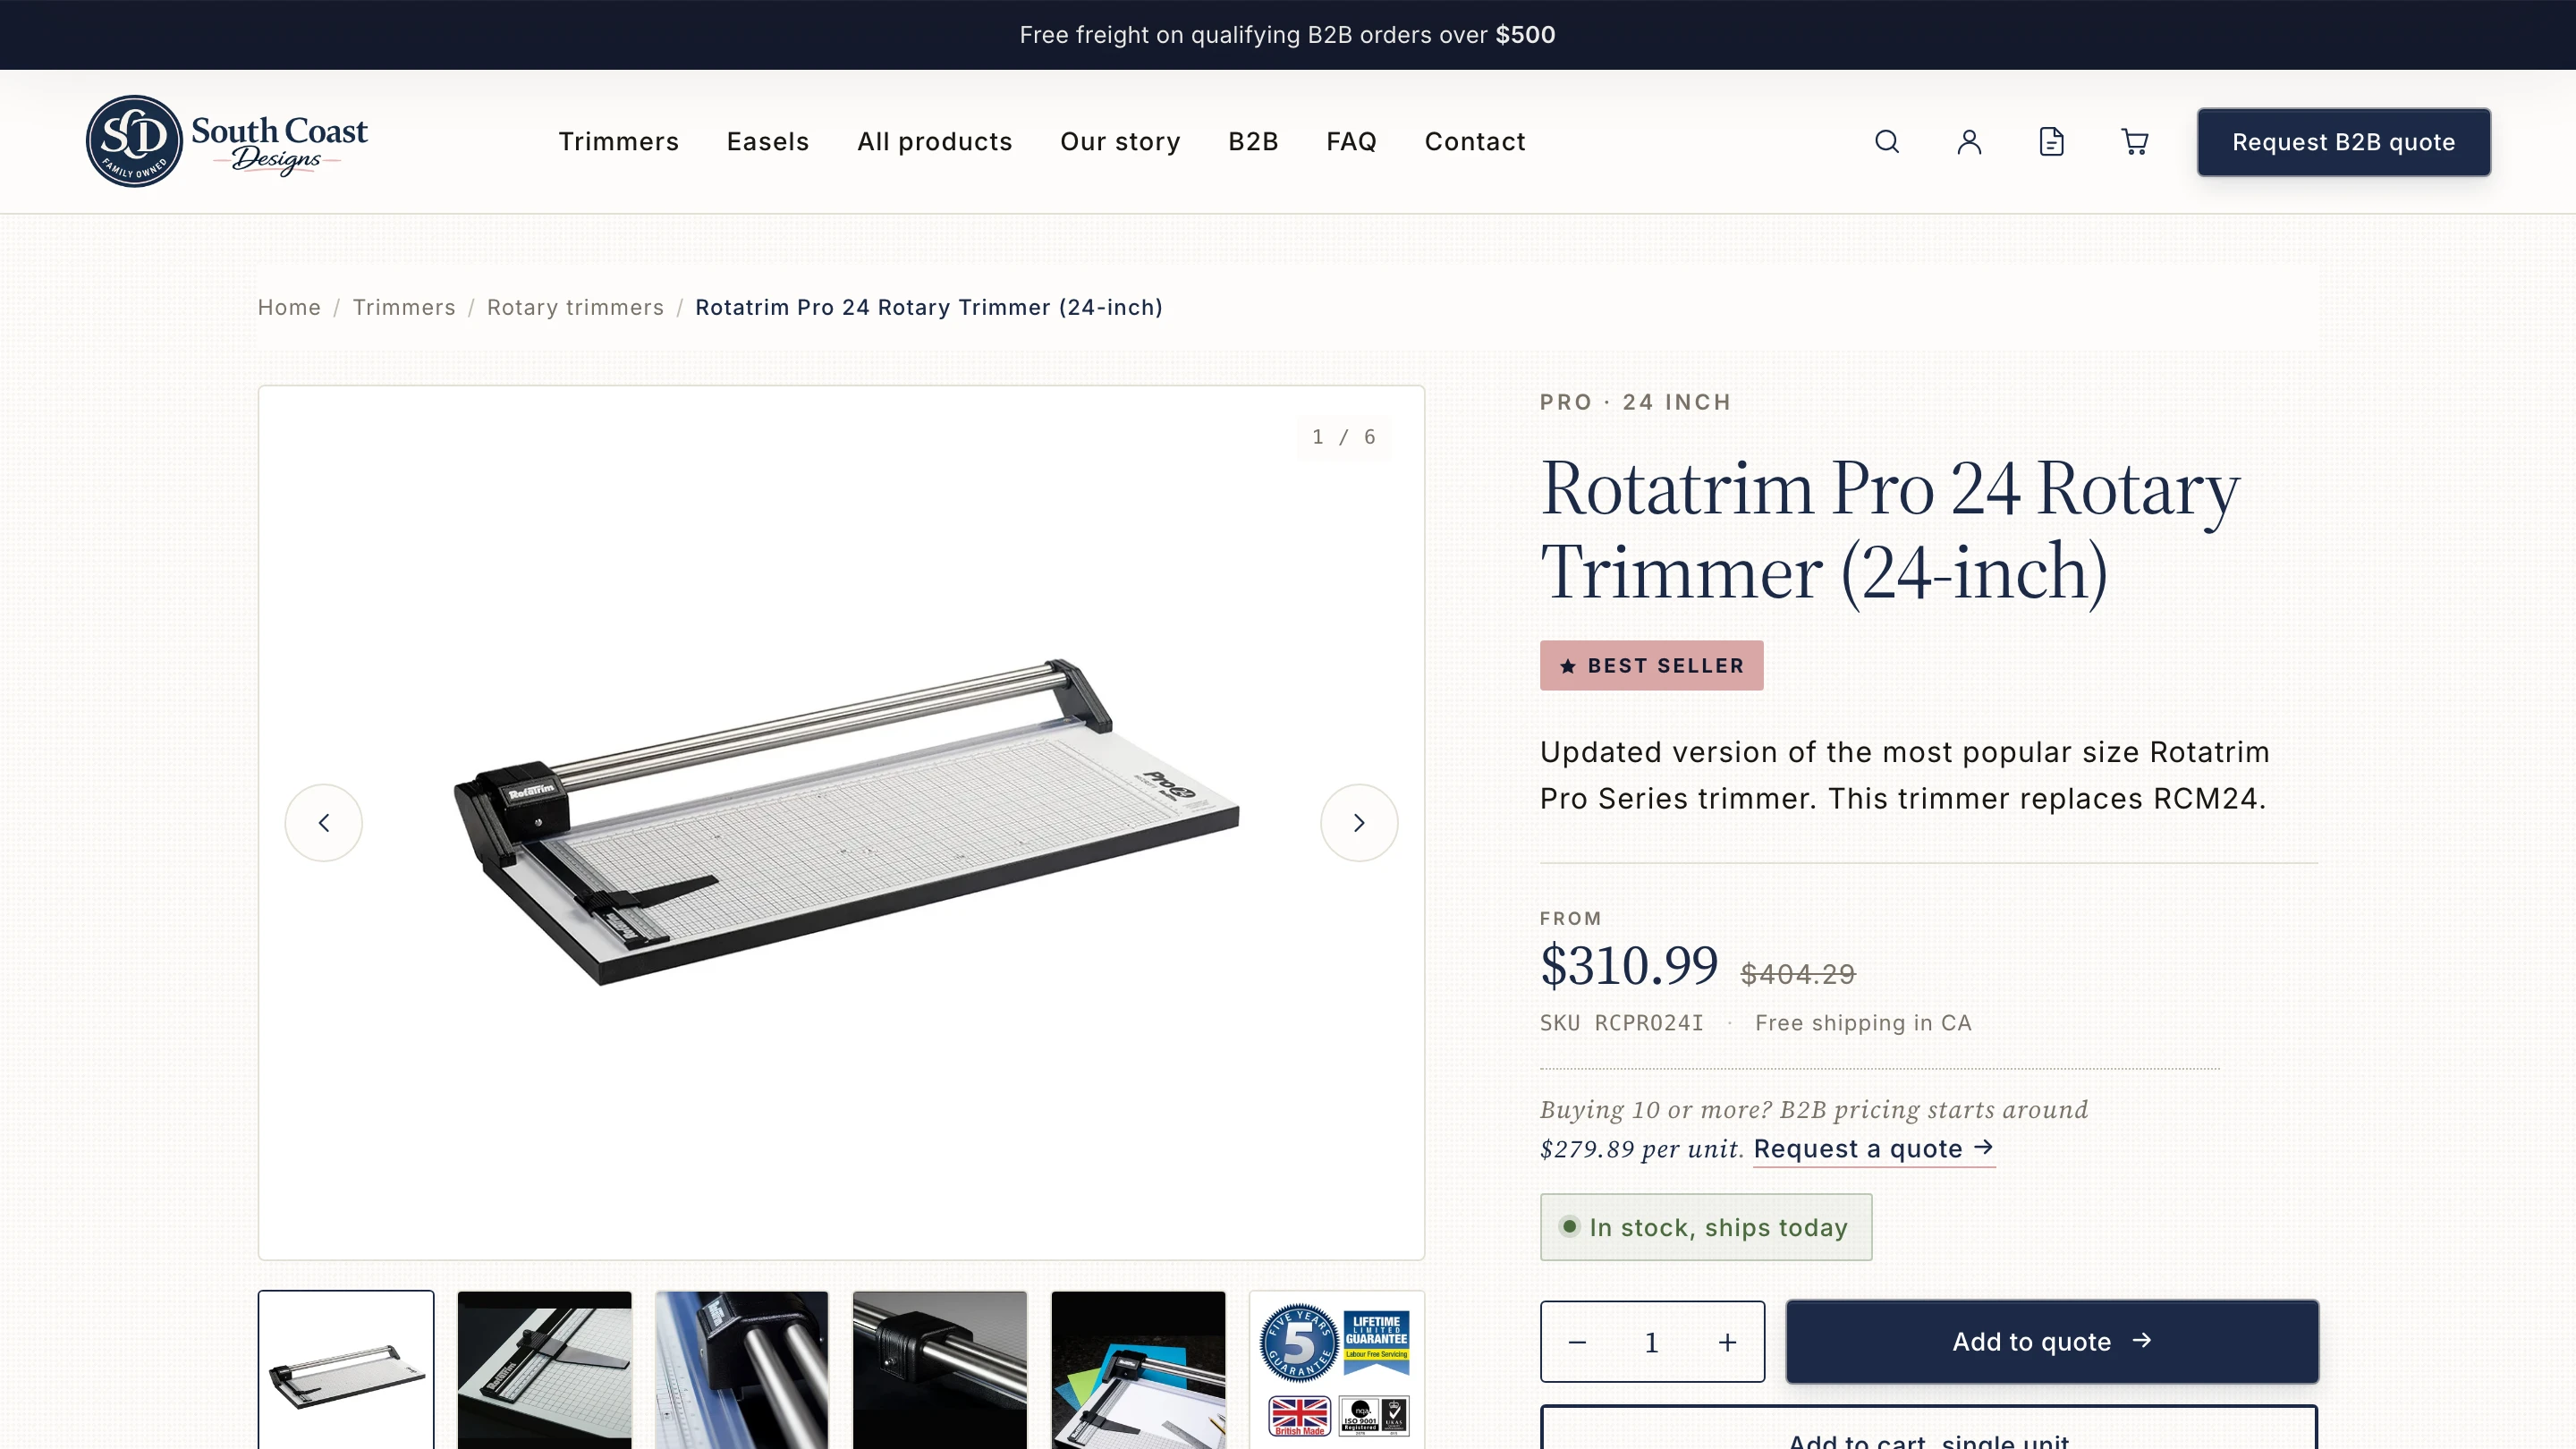Screen dimensions: 2576x1449
Task: Open the B2B nav link
Action: tap(1253, 142)
